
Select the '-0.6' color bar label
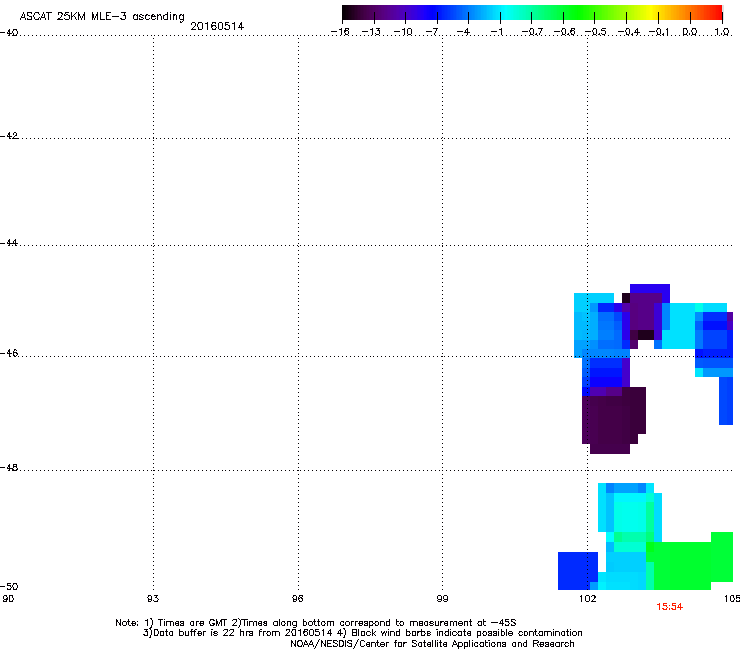pos(564,32)
